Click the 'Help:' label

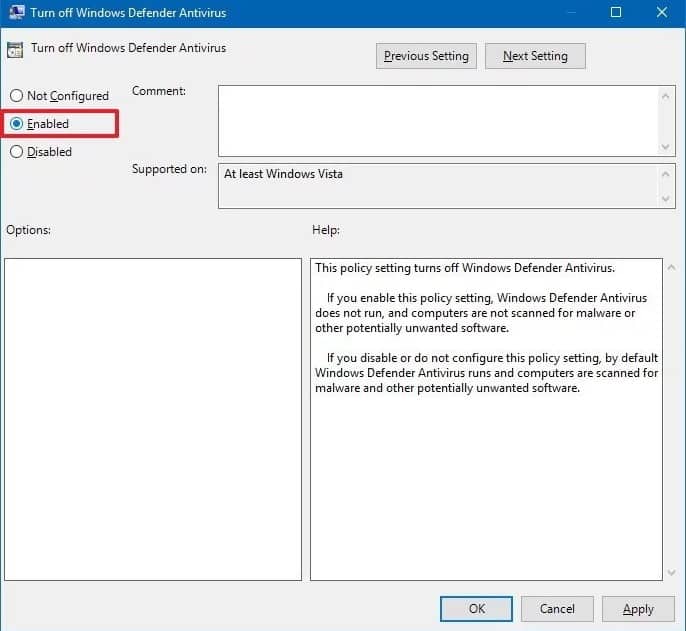coord(326,230)
